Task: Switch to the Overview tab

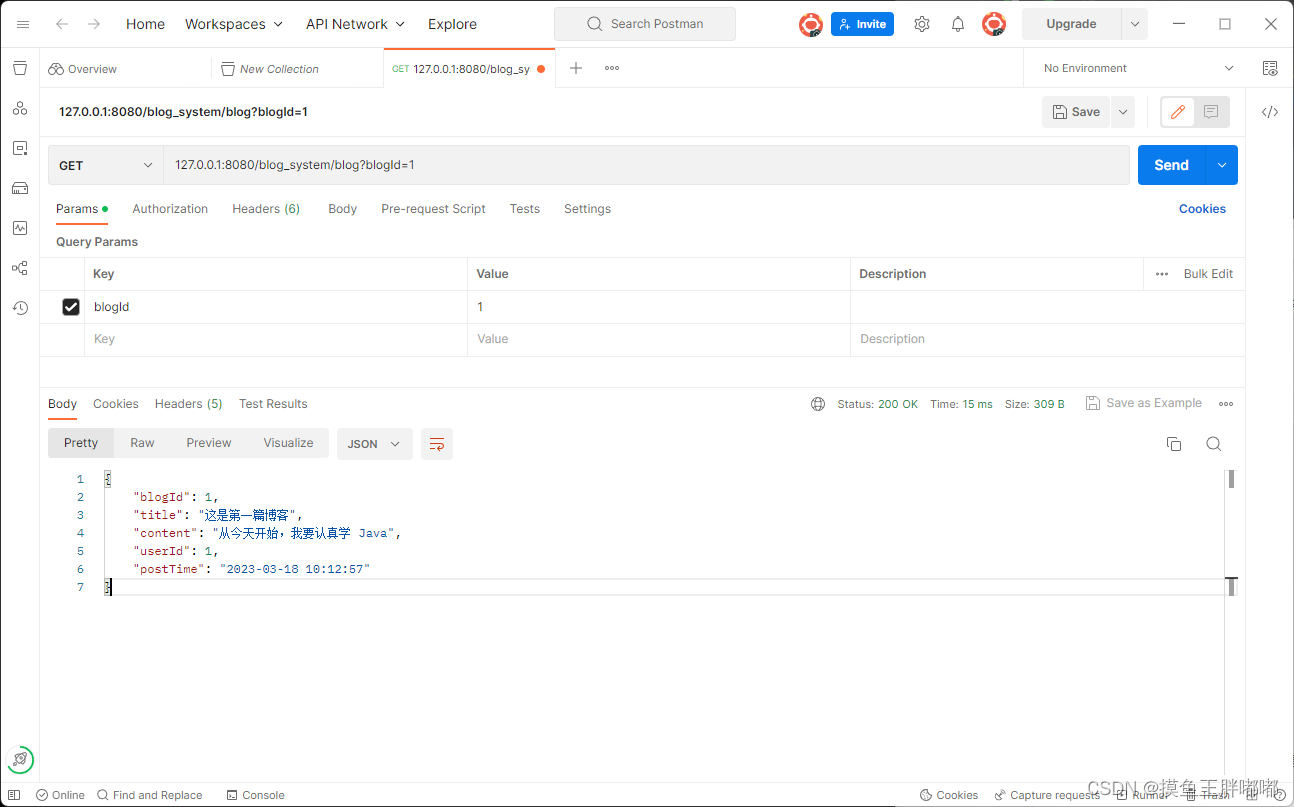Action: [x=92, y=69]
